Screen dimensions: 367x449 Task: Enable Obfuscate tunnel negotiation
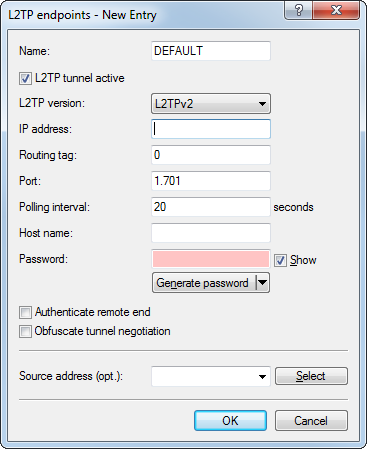25,331
